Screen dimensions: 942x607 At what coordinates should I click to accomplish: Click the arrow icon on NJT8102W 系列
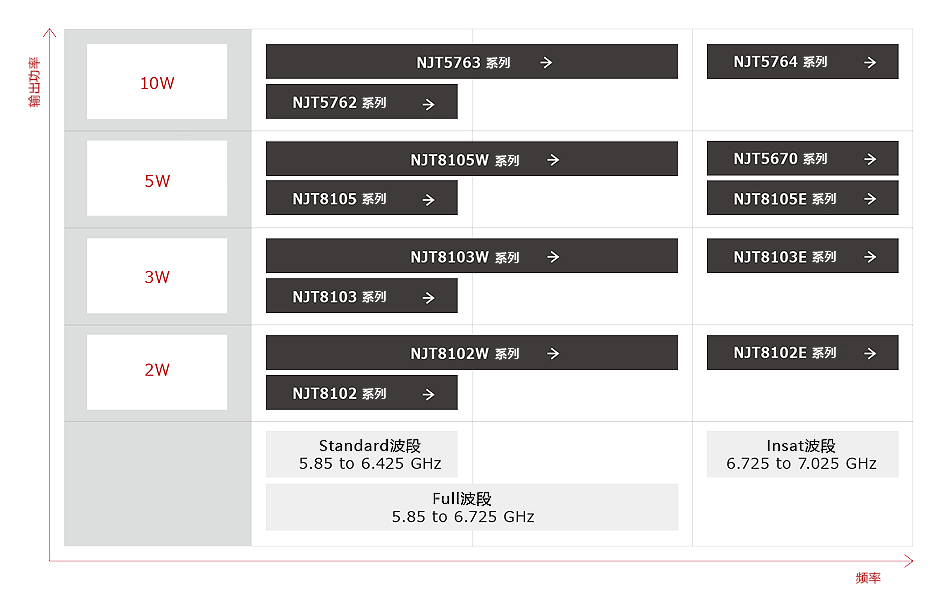[553, 353]
